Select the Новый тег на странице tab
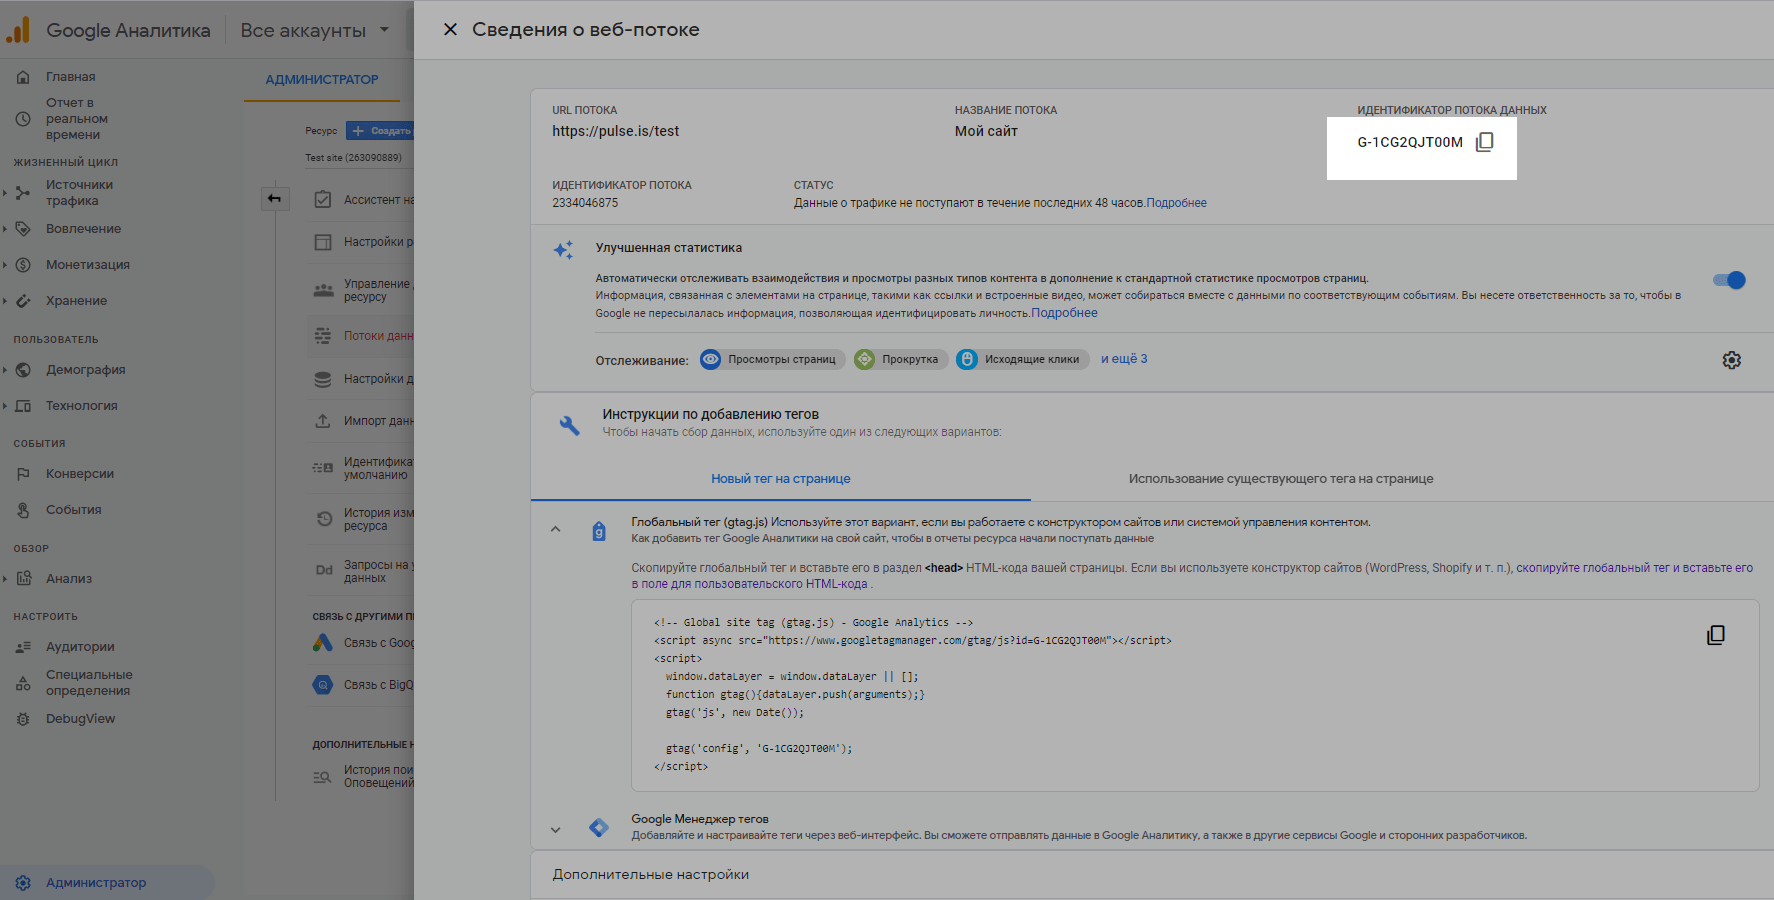 coord(781,479)
